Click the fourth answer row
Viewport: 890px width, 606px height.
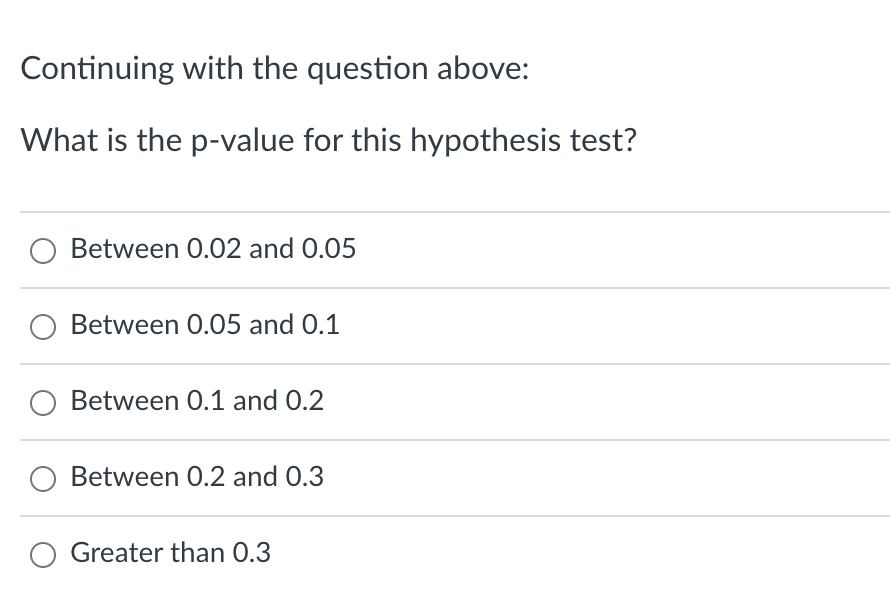pos(445,479)
